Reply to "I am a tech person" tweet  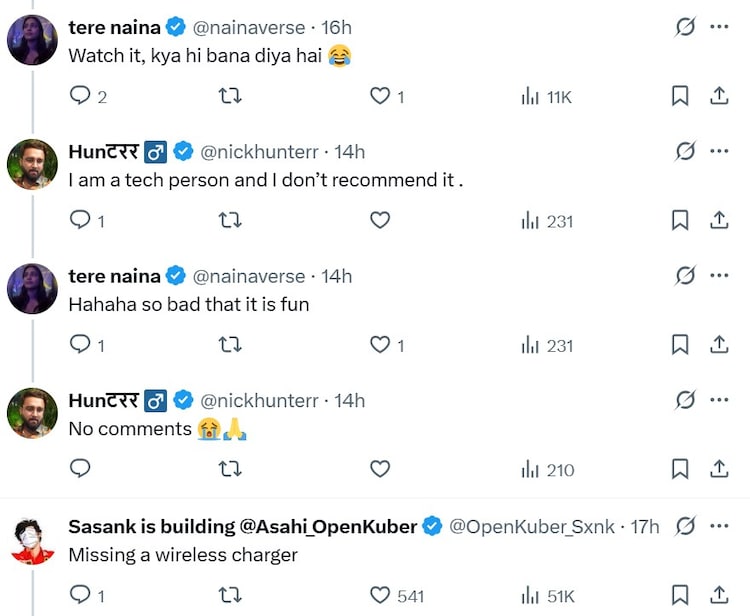pyautogui.click(x=80, y=220)
